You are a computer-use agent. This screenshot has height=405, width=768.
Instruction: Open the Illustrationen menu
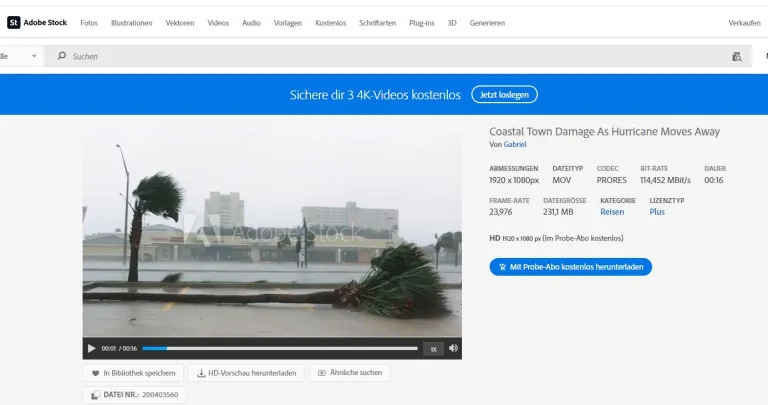click(x=132, y=23)
